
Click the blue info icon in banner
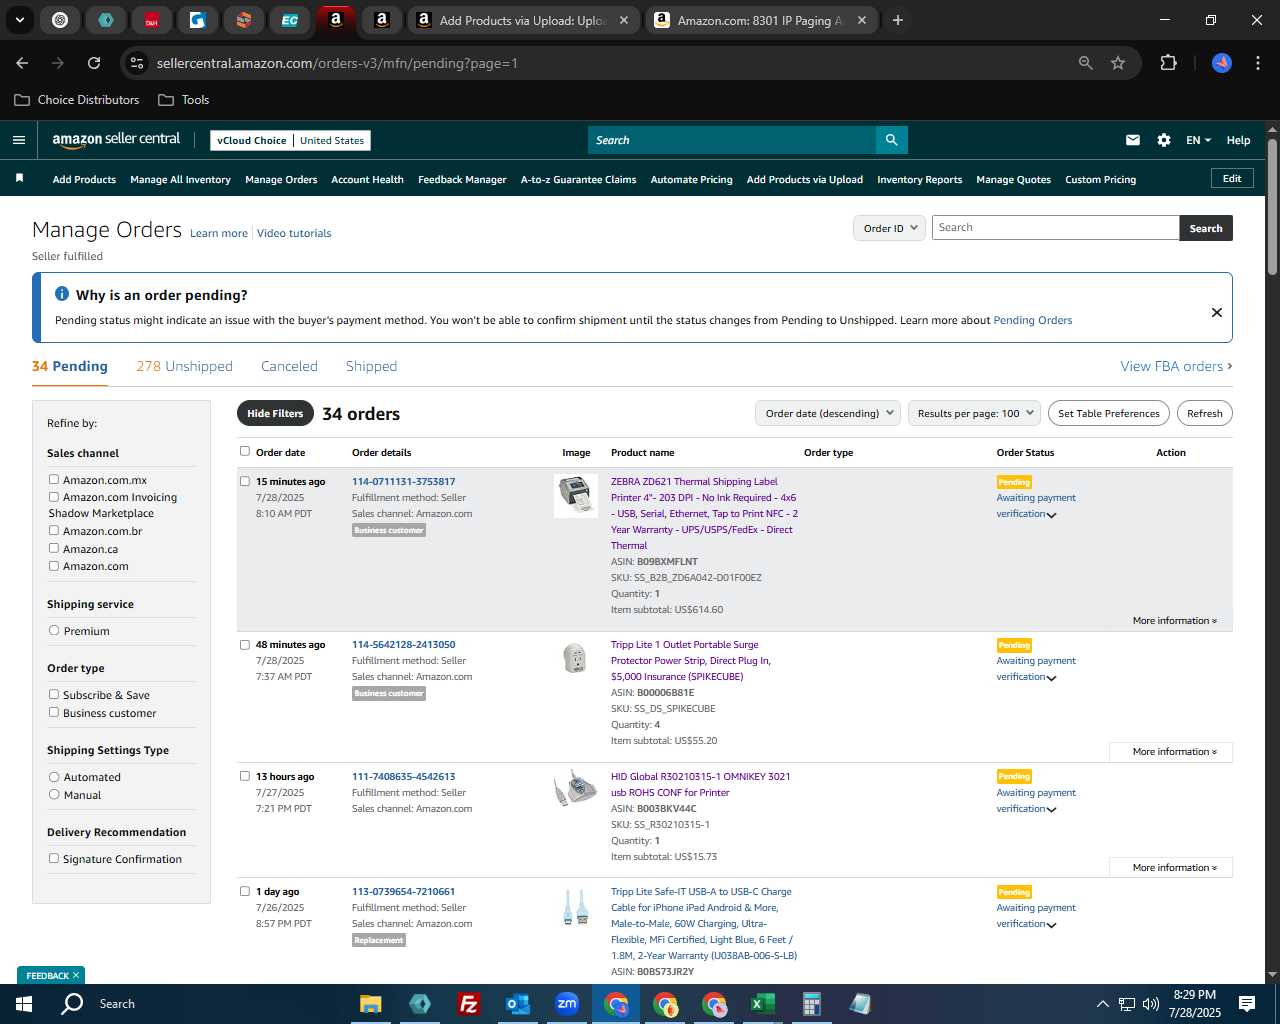point(62,294)
